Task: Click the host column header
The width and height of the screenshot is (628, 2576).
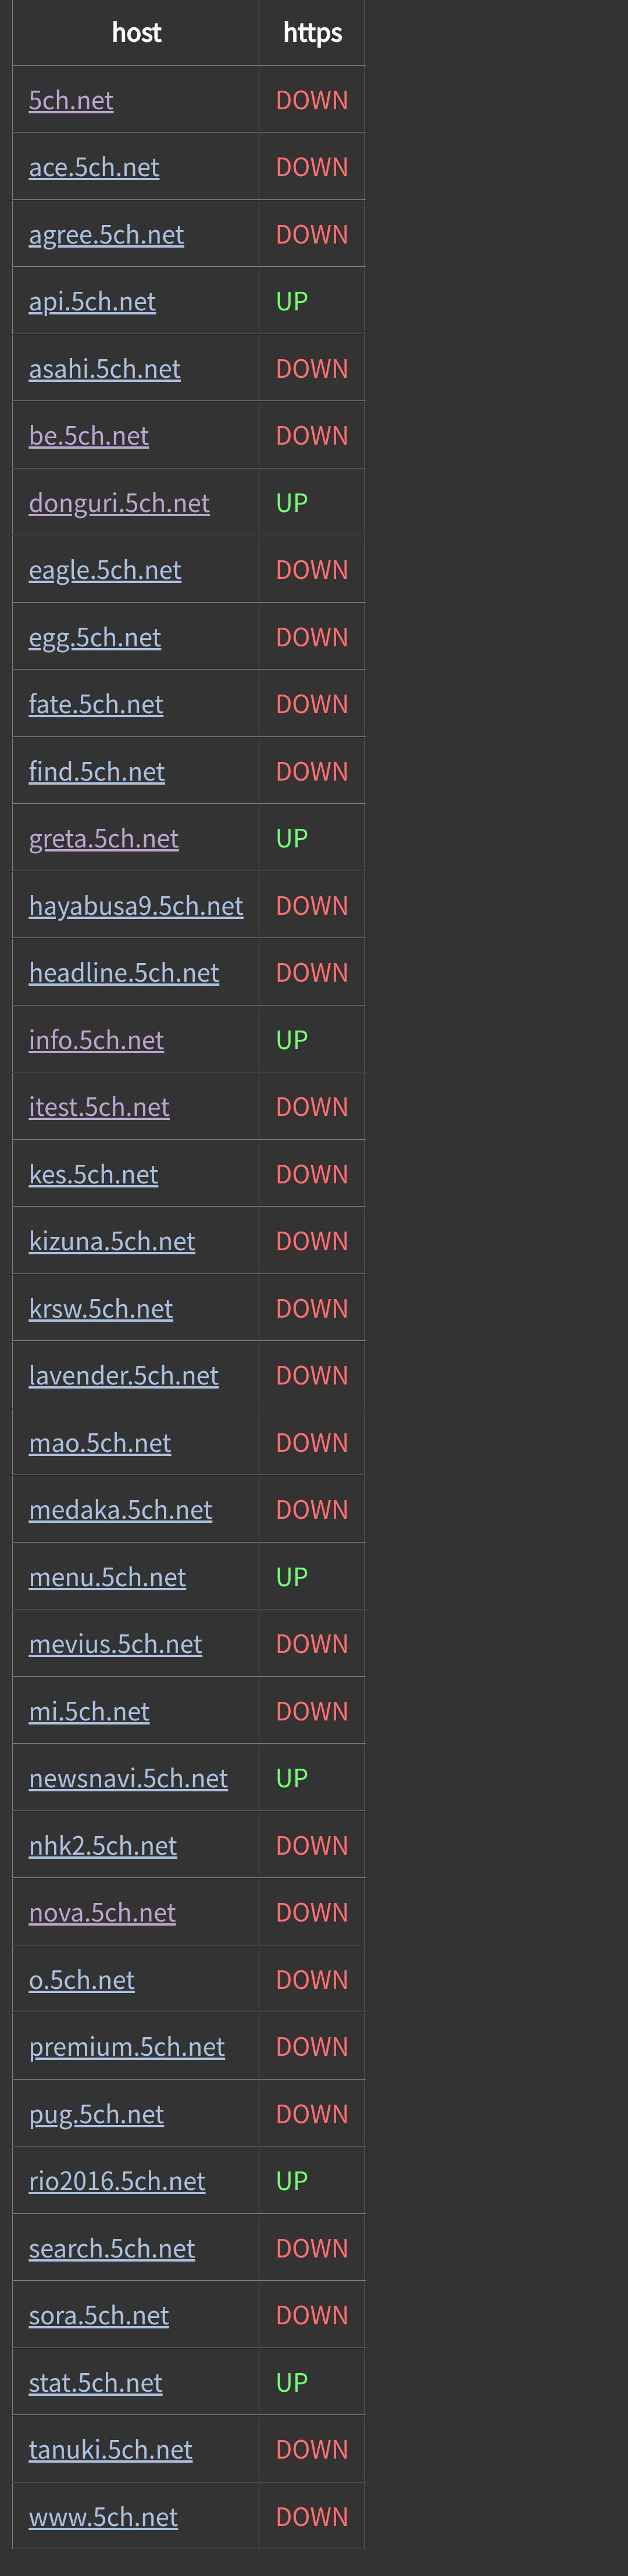Action: 136,33
